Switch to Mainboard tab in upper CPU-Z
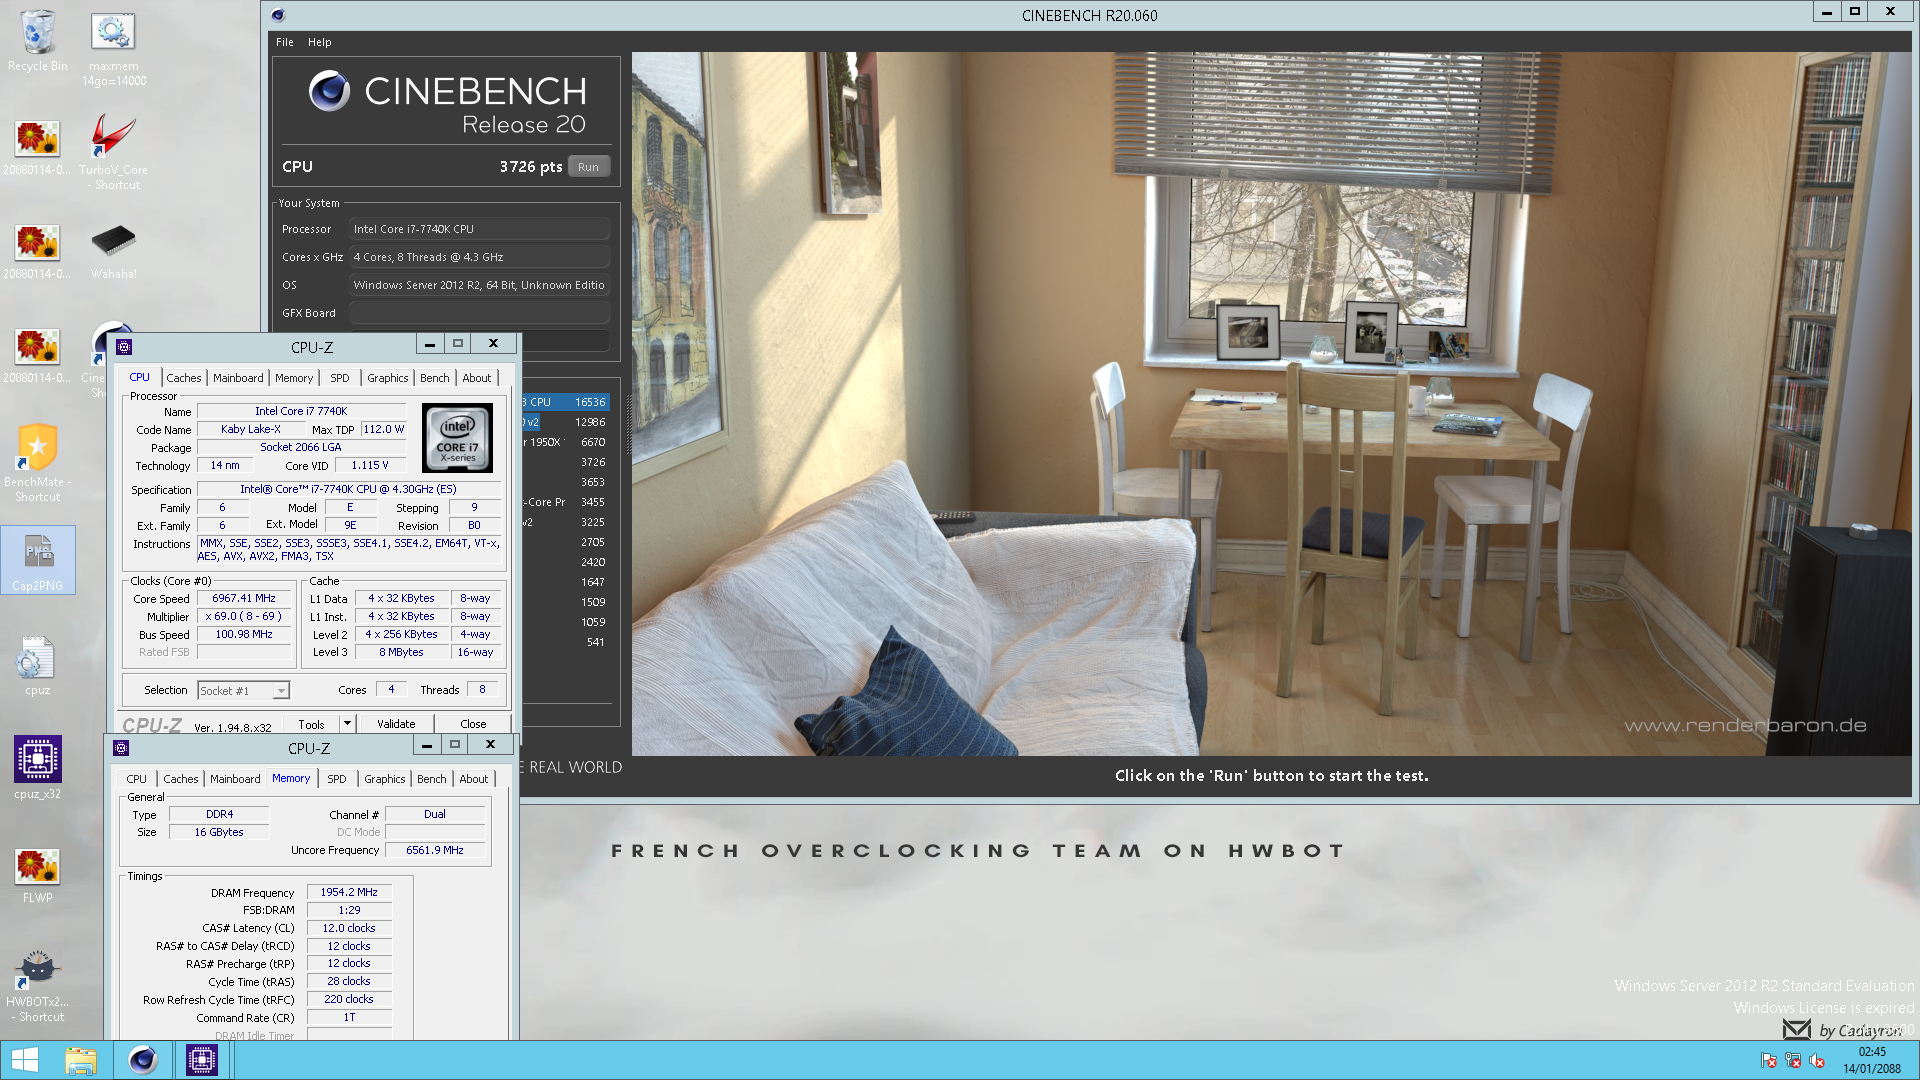This screenshot has height=1080, width=1920. (238, 378)
